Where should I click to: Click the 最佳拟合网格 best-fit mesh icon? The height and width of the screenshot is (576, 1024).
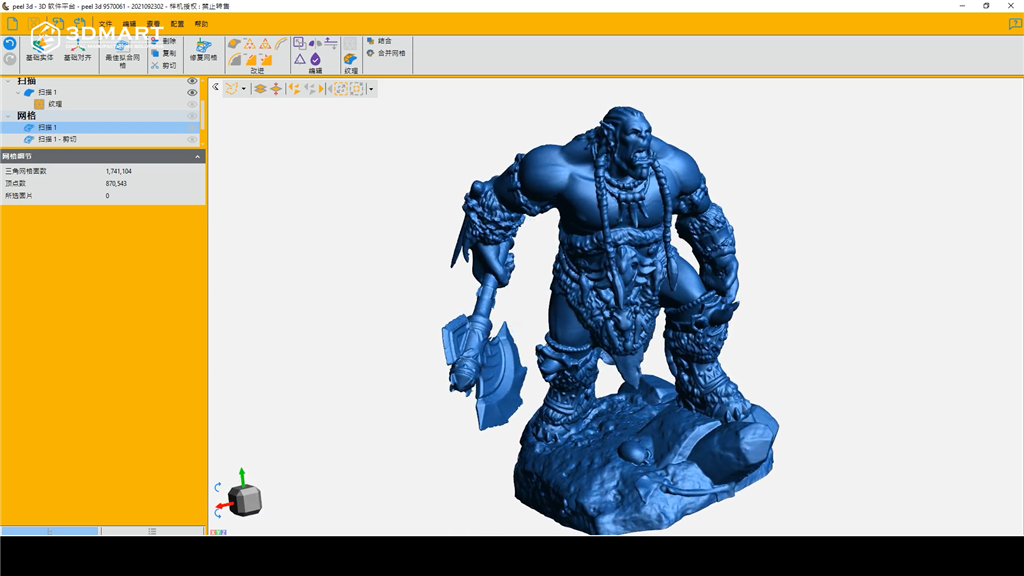click(122, 46)
